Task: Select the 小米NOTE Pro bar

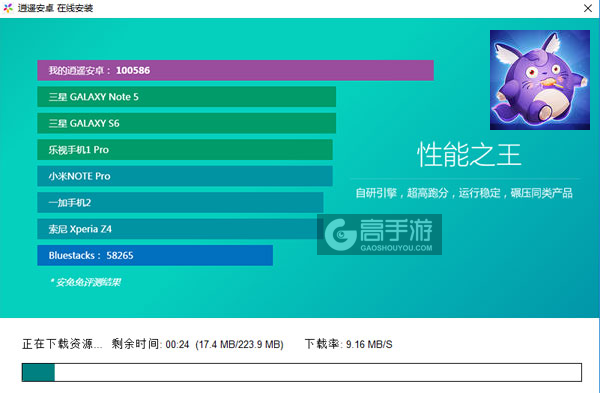Action: coord(185,176)
